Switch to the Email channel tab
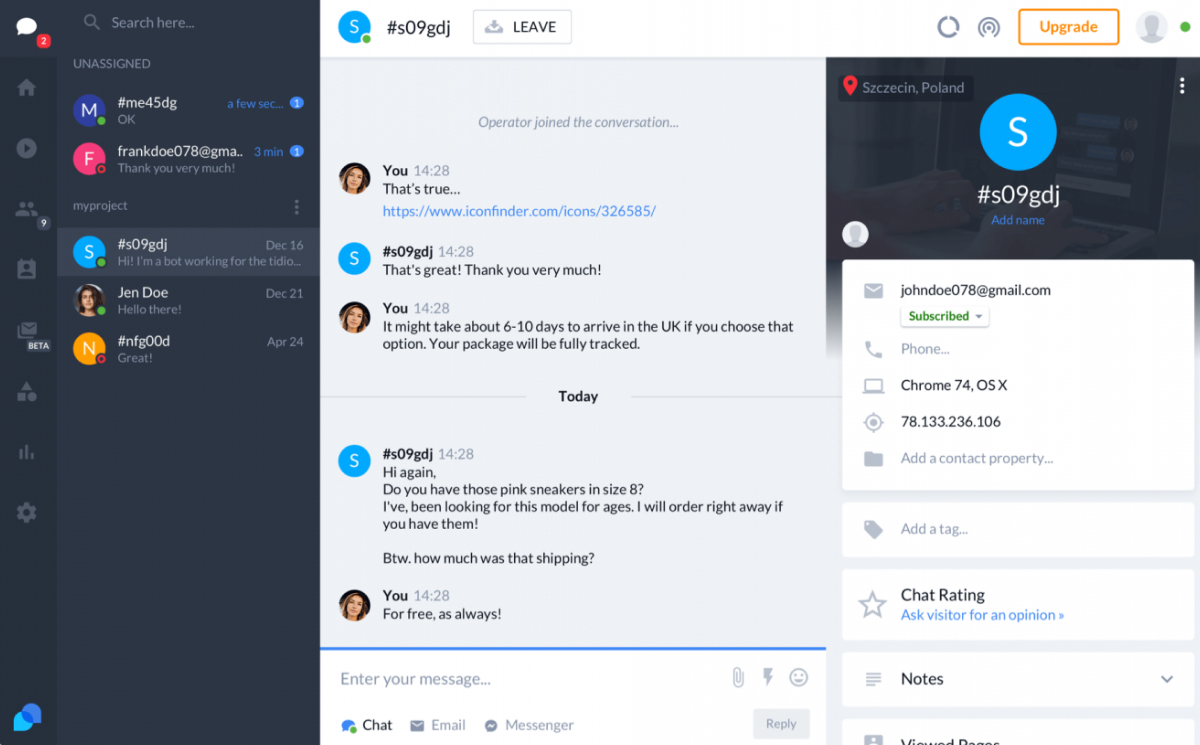1200x745 pixels. [x=438, y=725]
